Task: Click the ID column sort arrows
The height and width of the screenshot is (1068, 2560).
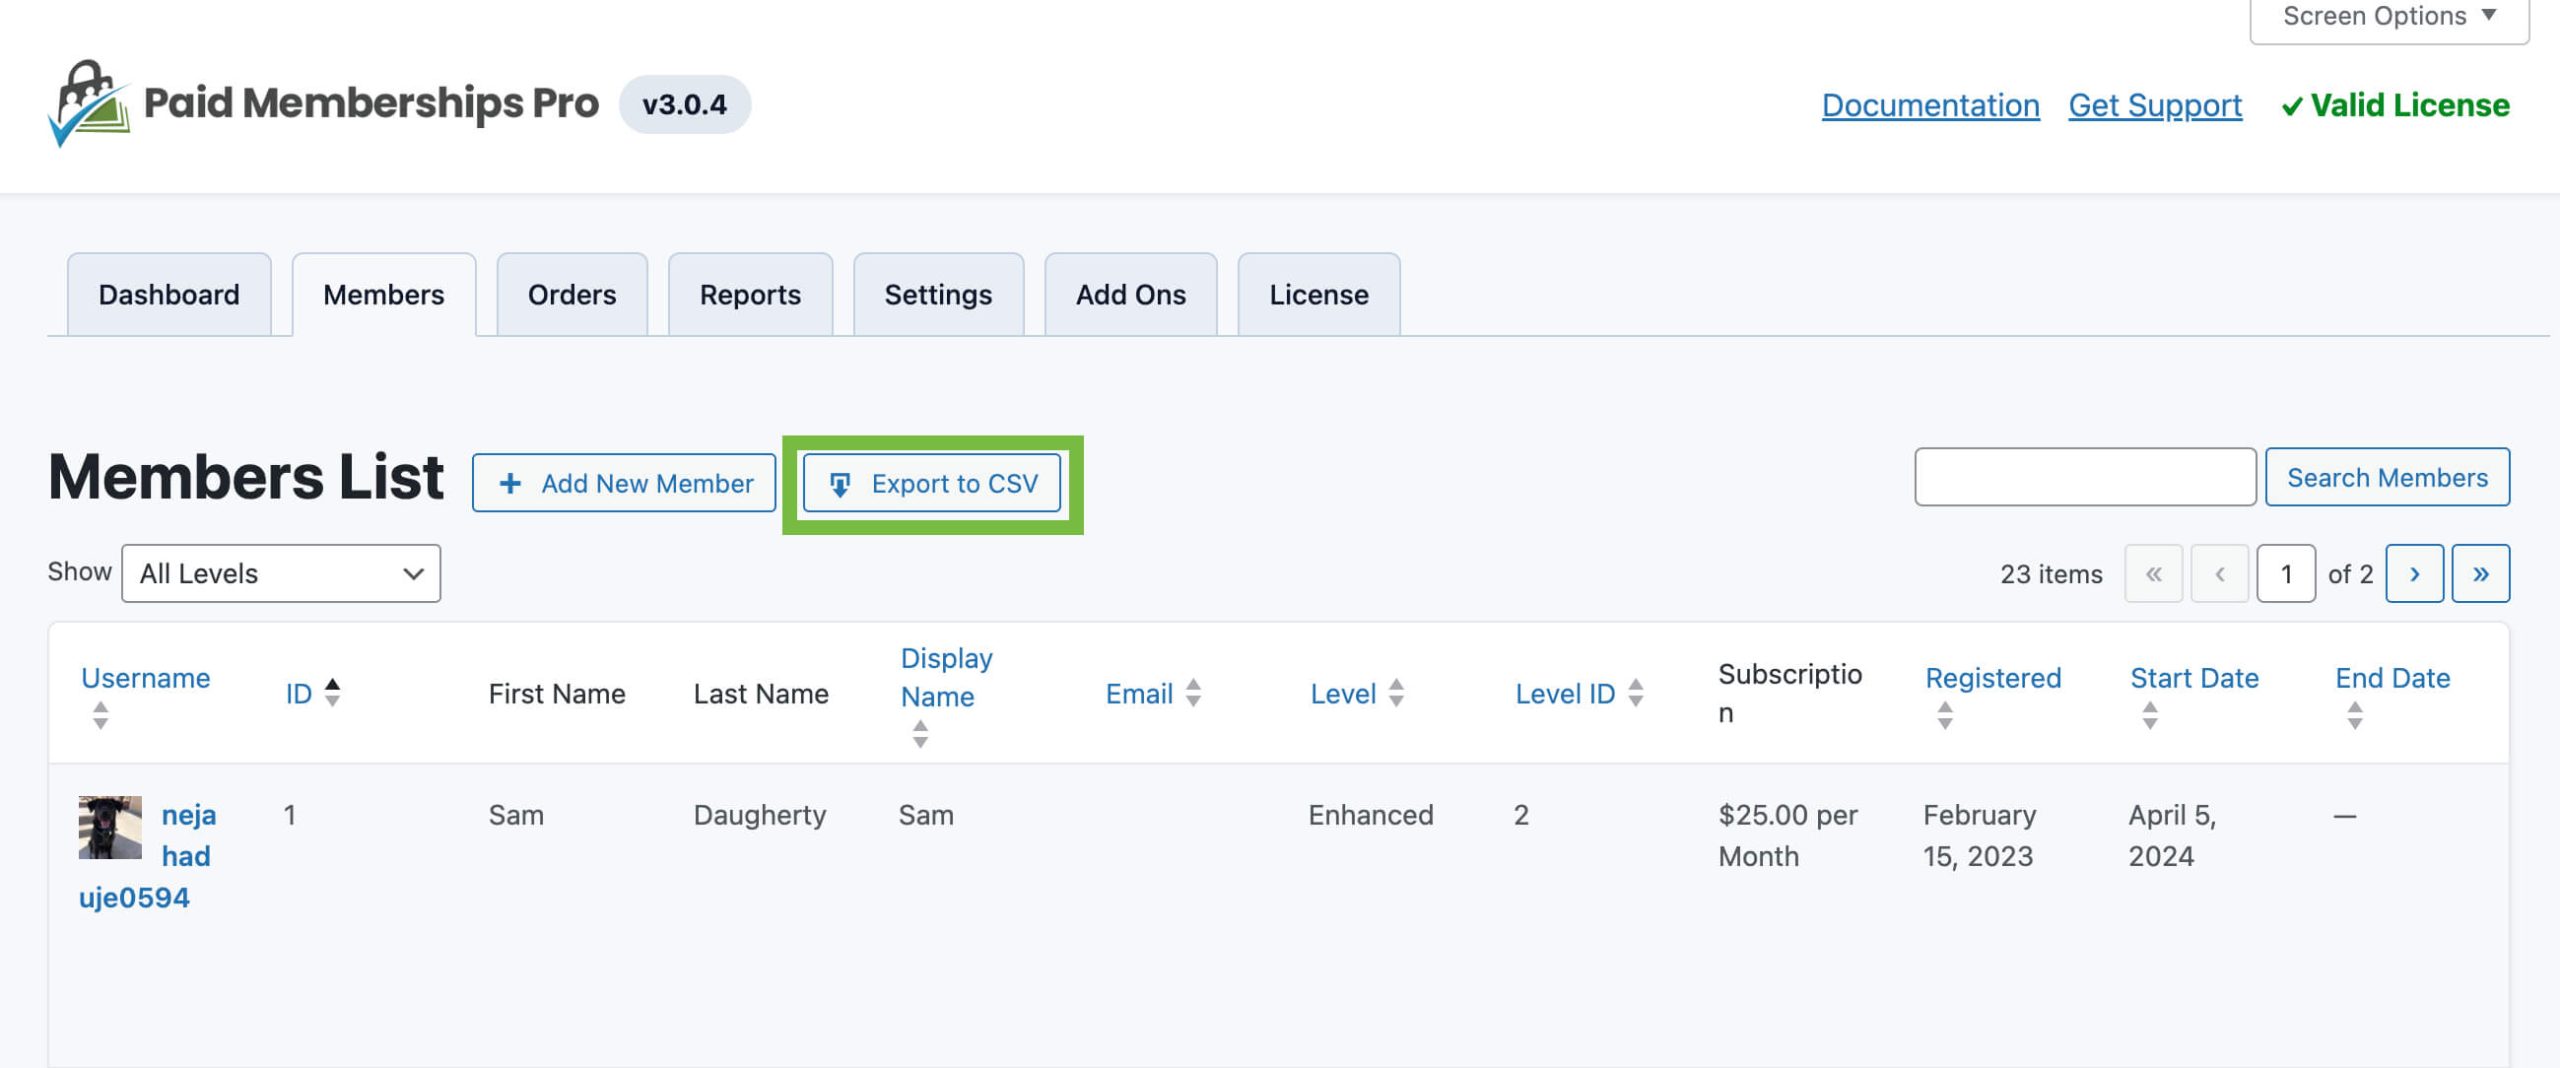Action: point(332,692)
